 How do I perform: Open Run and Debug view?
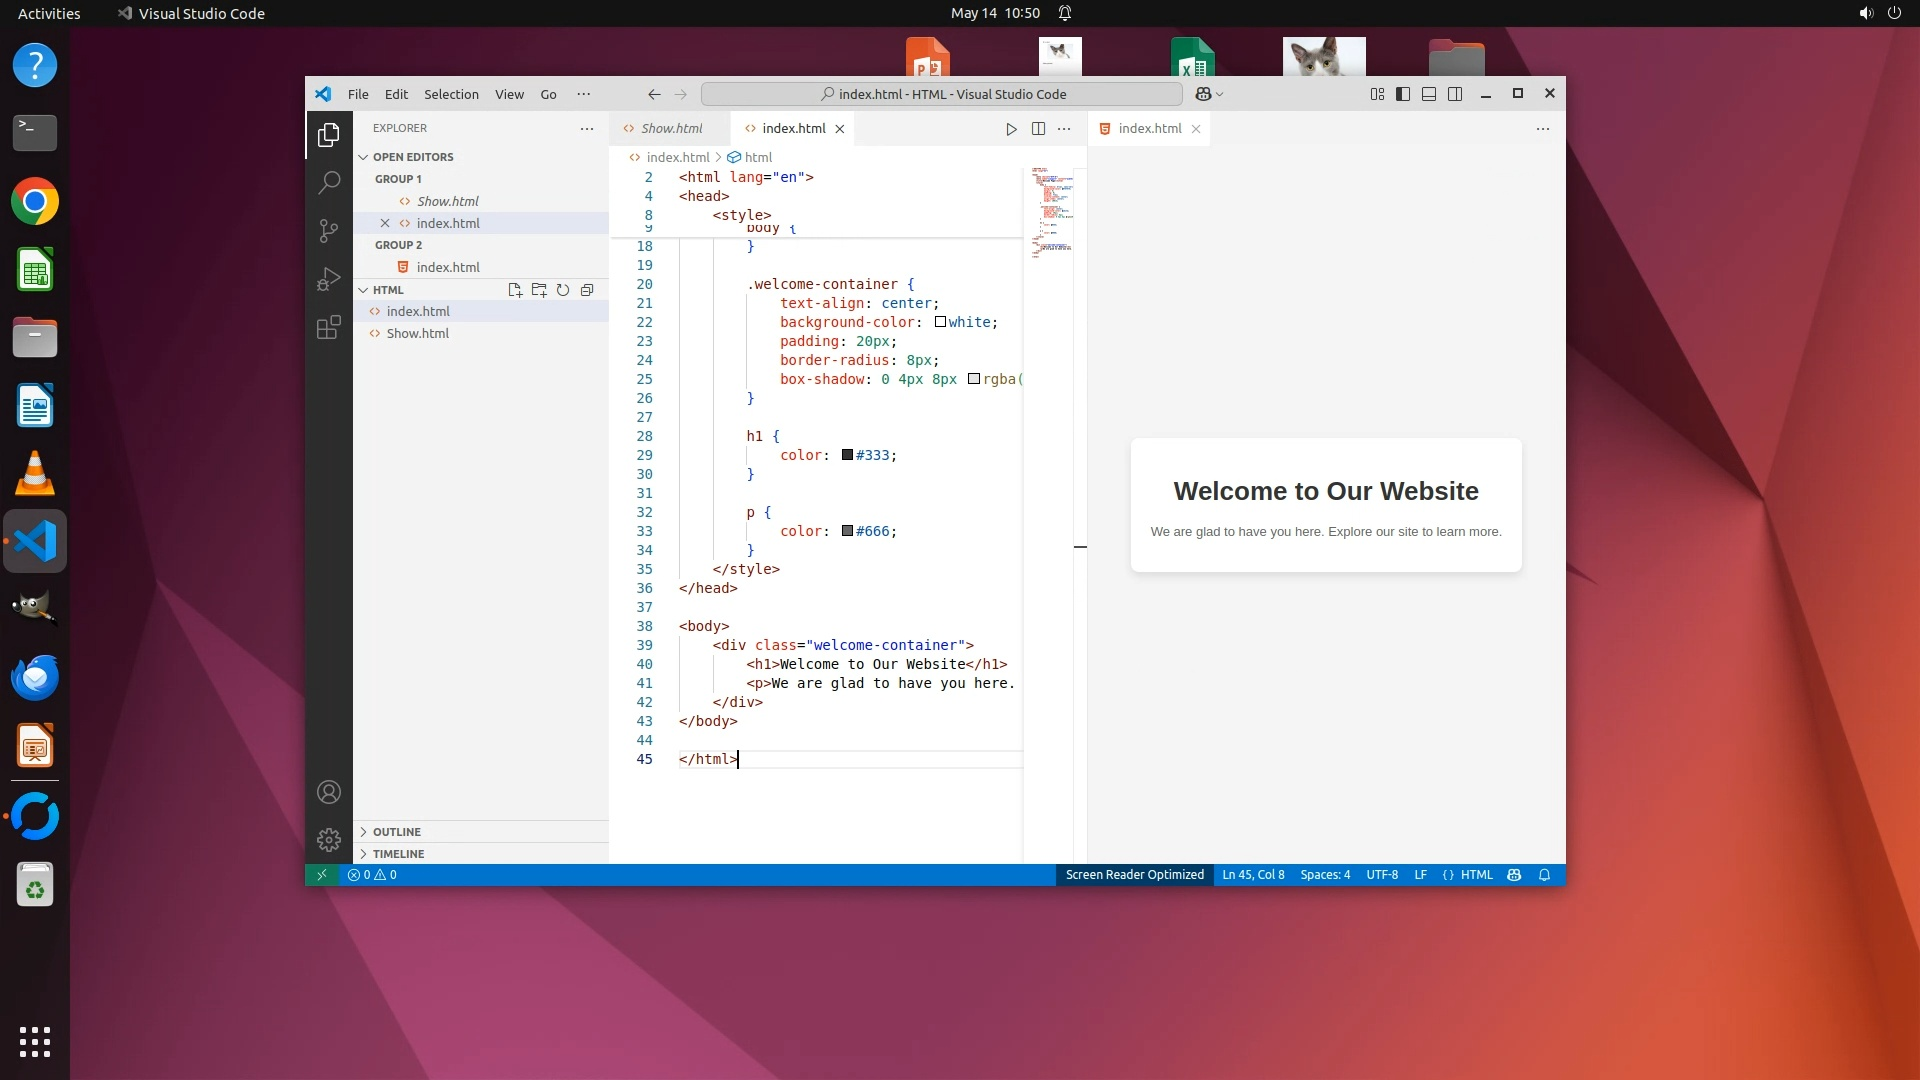329,279
